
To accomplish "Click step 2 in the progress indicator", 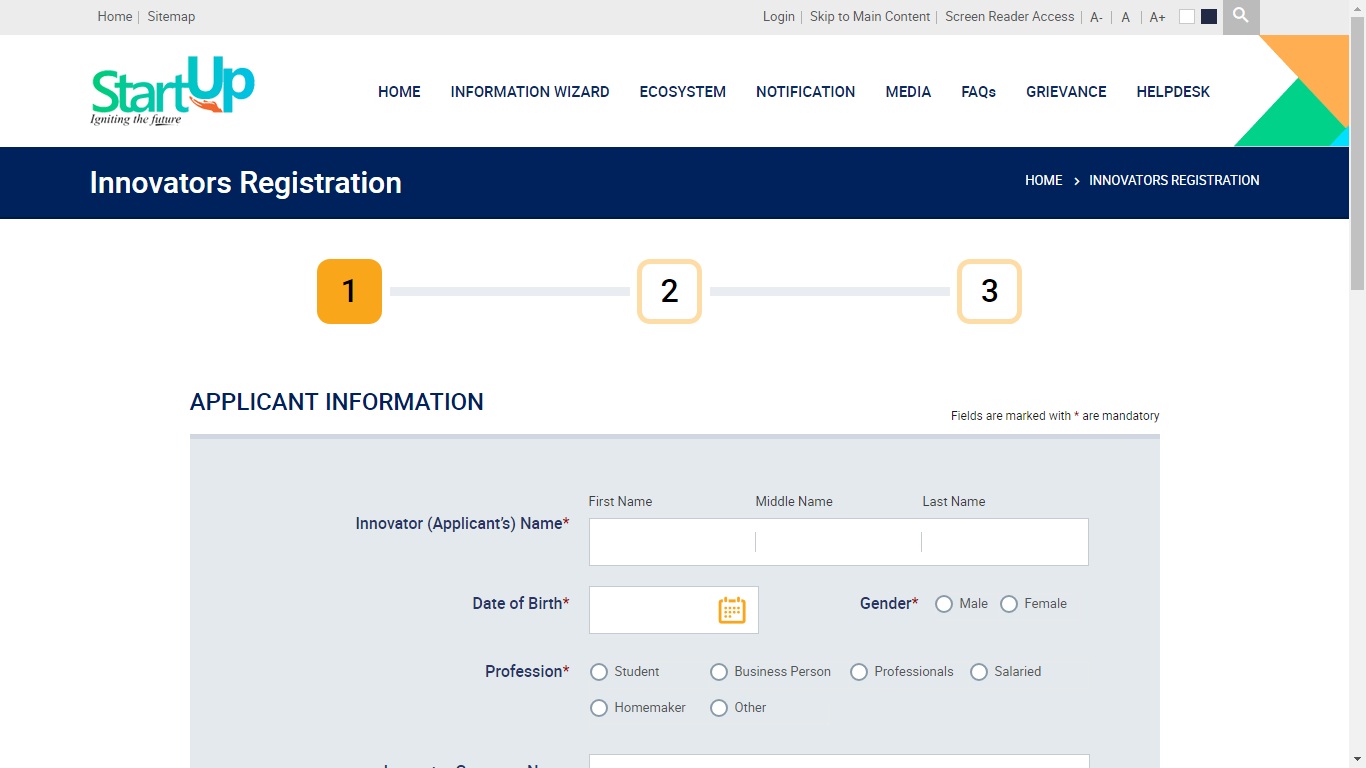I will click(x=668, y=291).
